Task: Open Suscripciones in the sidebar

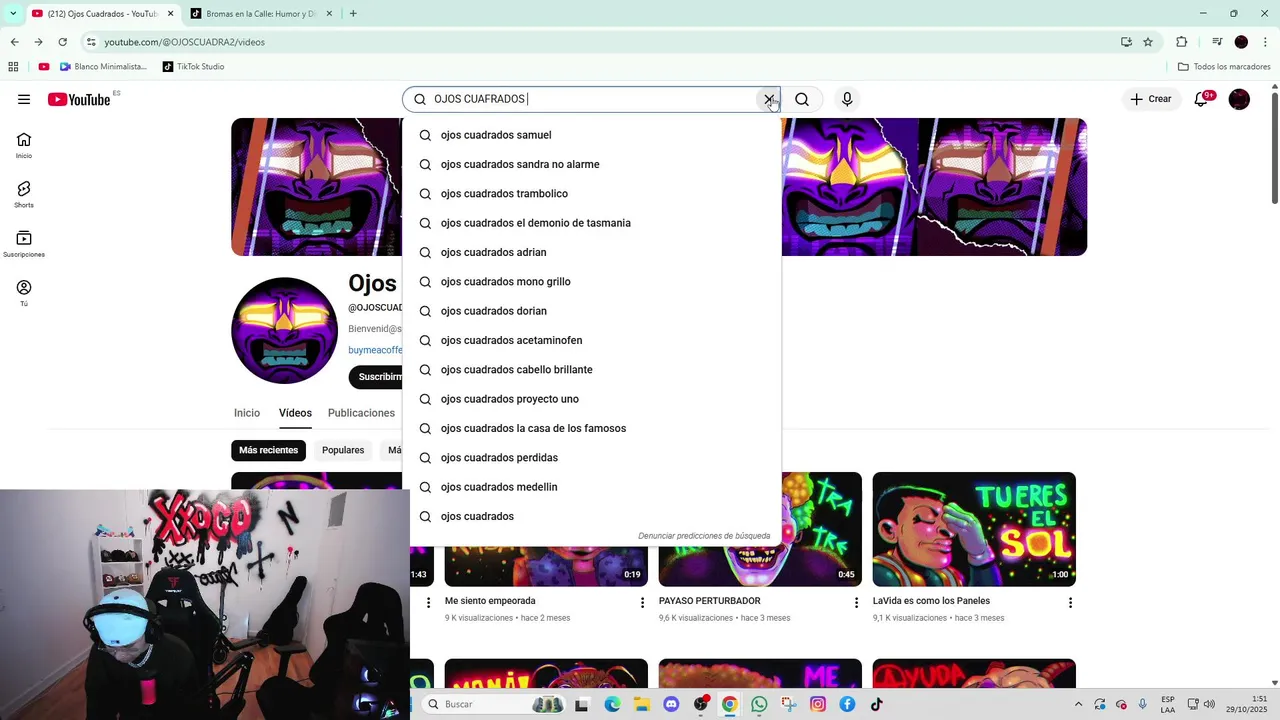Action: pos(24,244)
